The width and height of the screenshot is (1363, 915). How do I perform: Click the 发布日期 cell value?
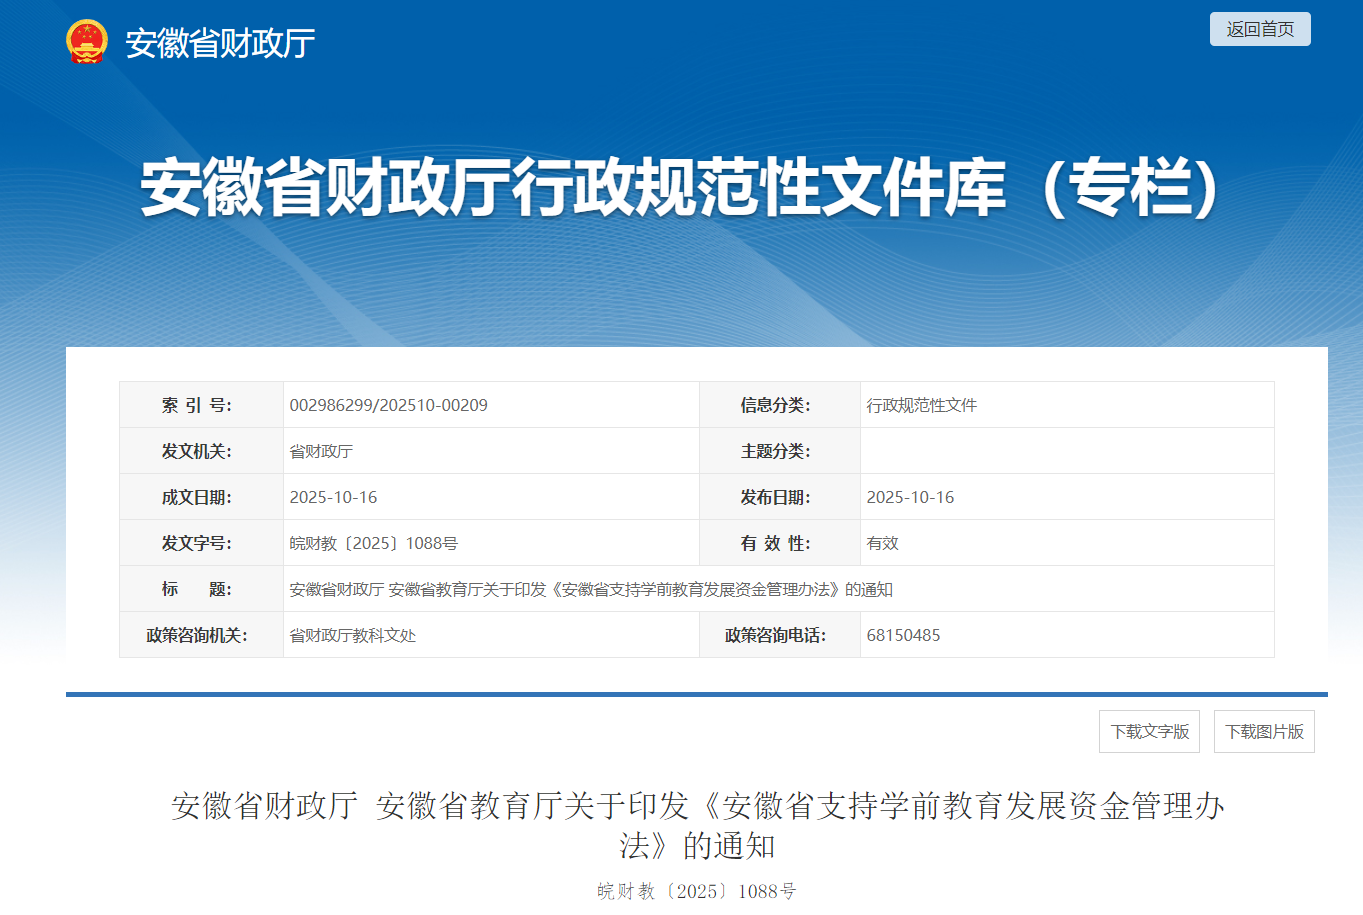pyautogui.click(x=910, y=496)
